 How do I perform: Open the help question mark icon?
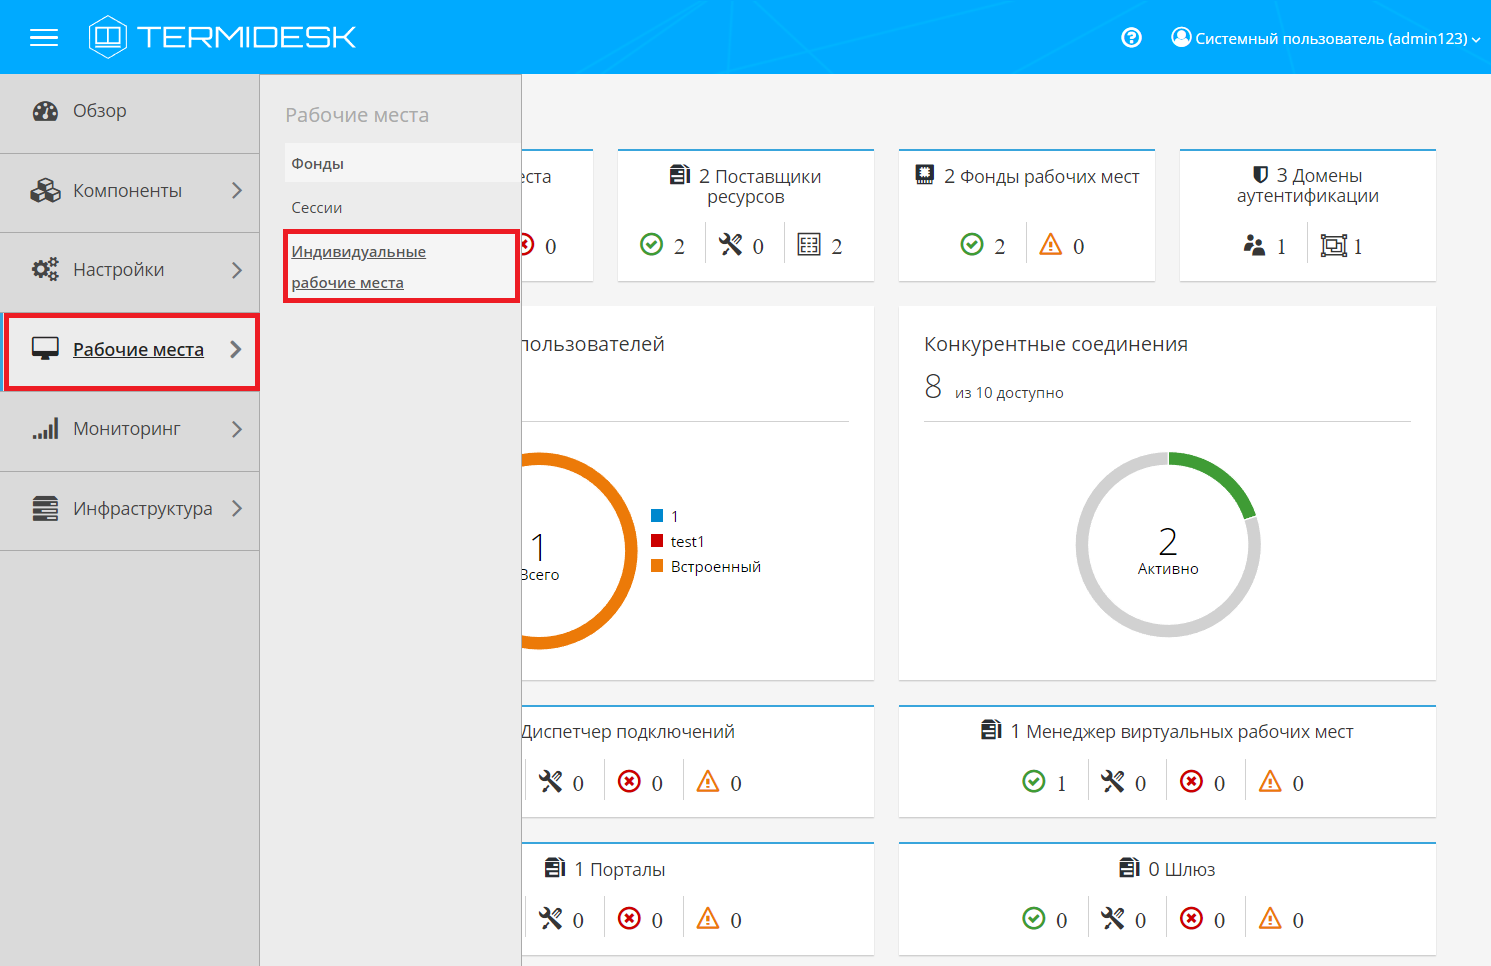click(1131, 38)
